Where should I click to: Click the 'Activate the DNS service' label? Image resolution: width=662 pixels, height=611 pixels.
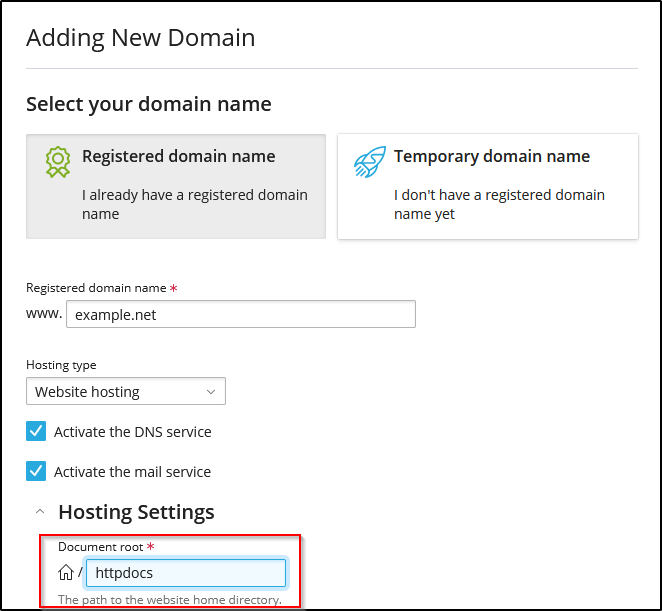(132, 432)
